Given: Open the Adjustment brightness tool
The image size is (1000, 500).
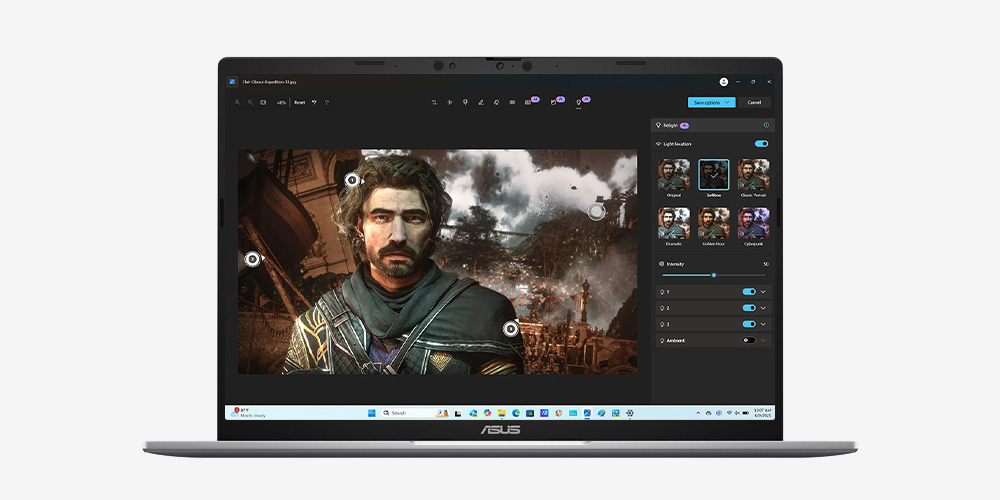Looking at the screenshot, I should (449, 102).
